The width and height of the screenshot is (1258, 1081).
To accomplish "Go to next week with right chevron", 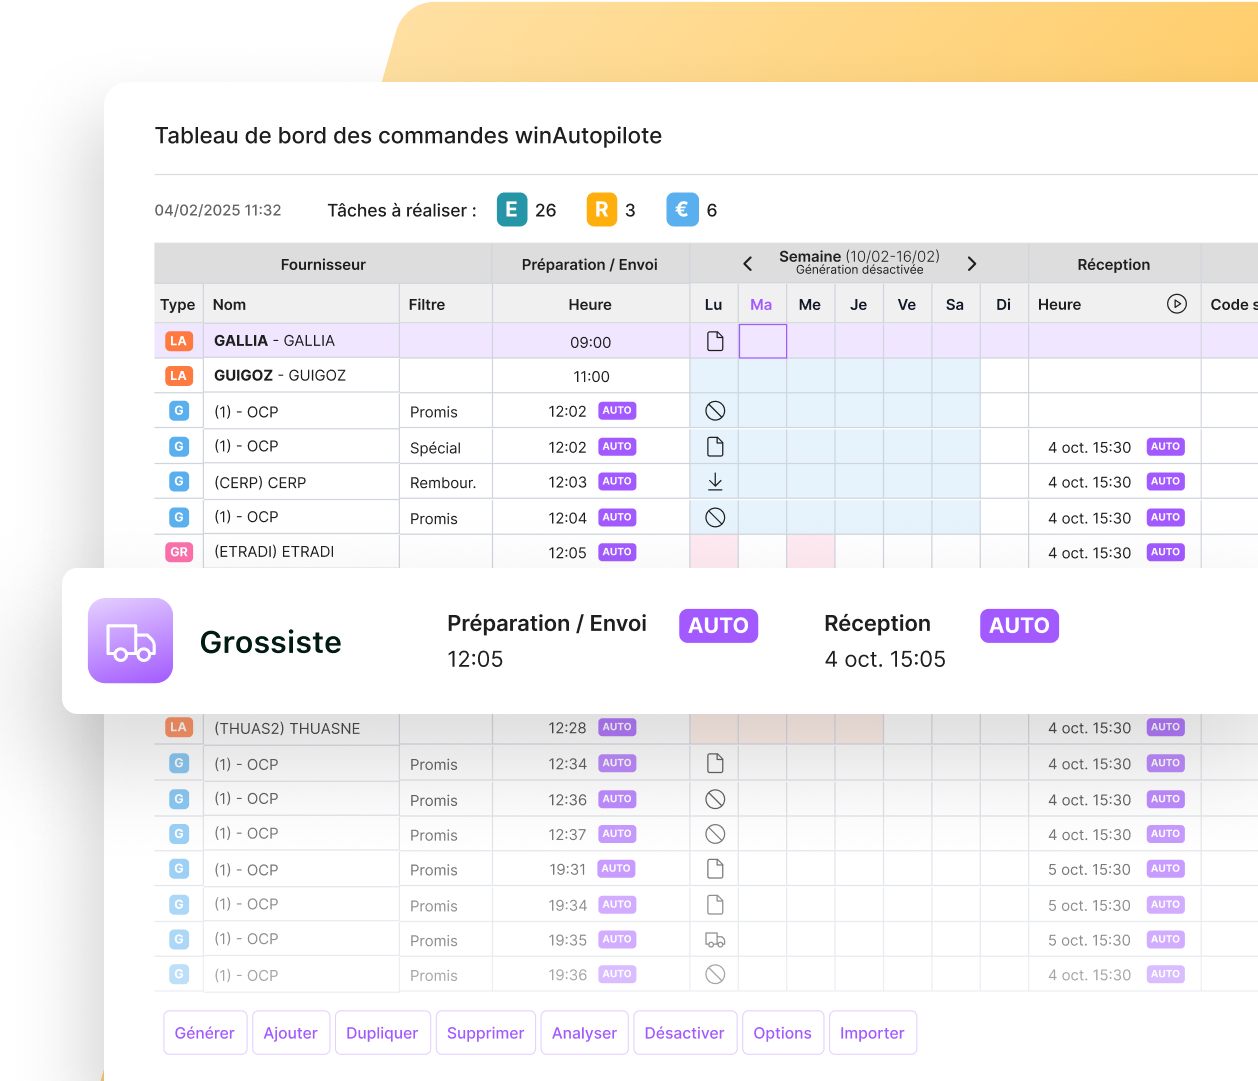I will coord(971,264).
